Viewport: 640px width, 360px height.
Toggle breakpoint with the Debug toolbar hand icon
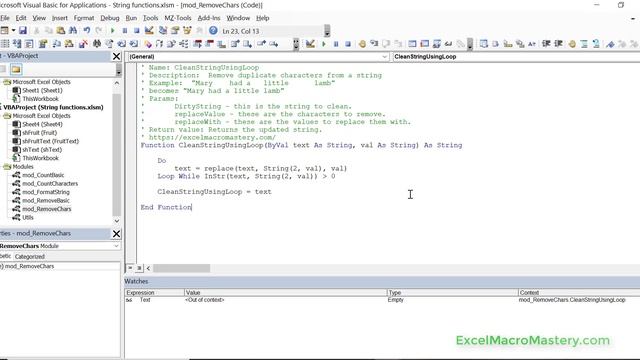coord(362,44)
